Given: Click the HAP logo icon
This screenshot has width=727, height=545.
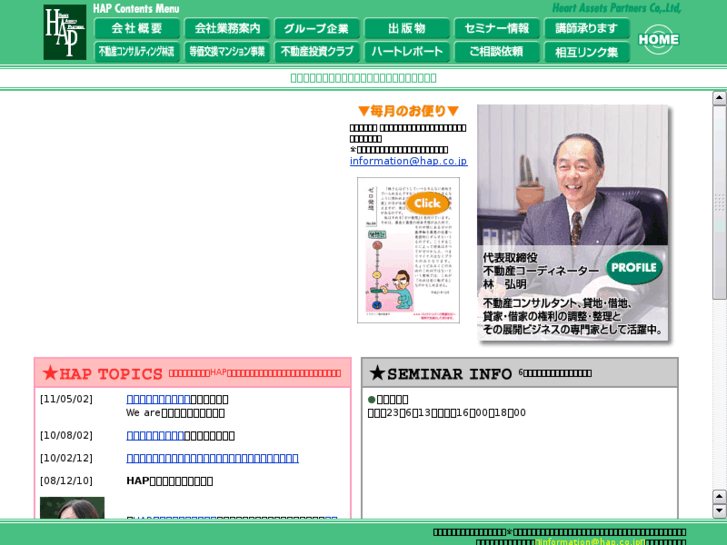Looking at the screenshot, I should [65, 32].
